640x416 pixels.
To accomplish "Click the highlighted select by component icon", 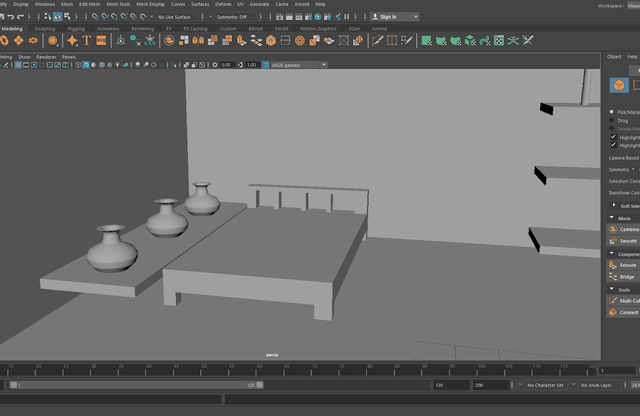I will pyautogui.click(x=58, y=17).
